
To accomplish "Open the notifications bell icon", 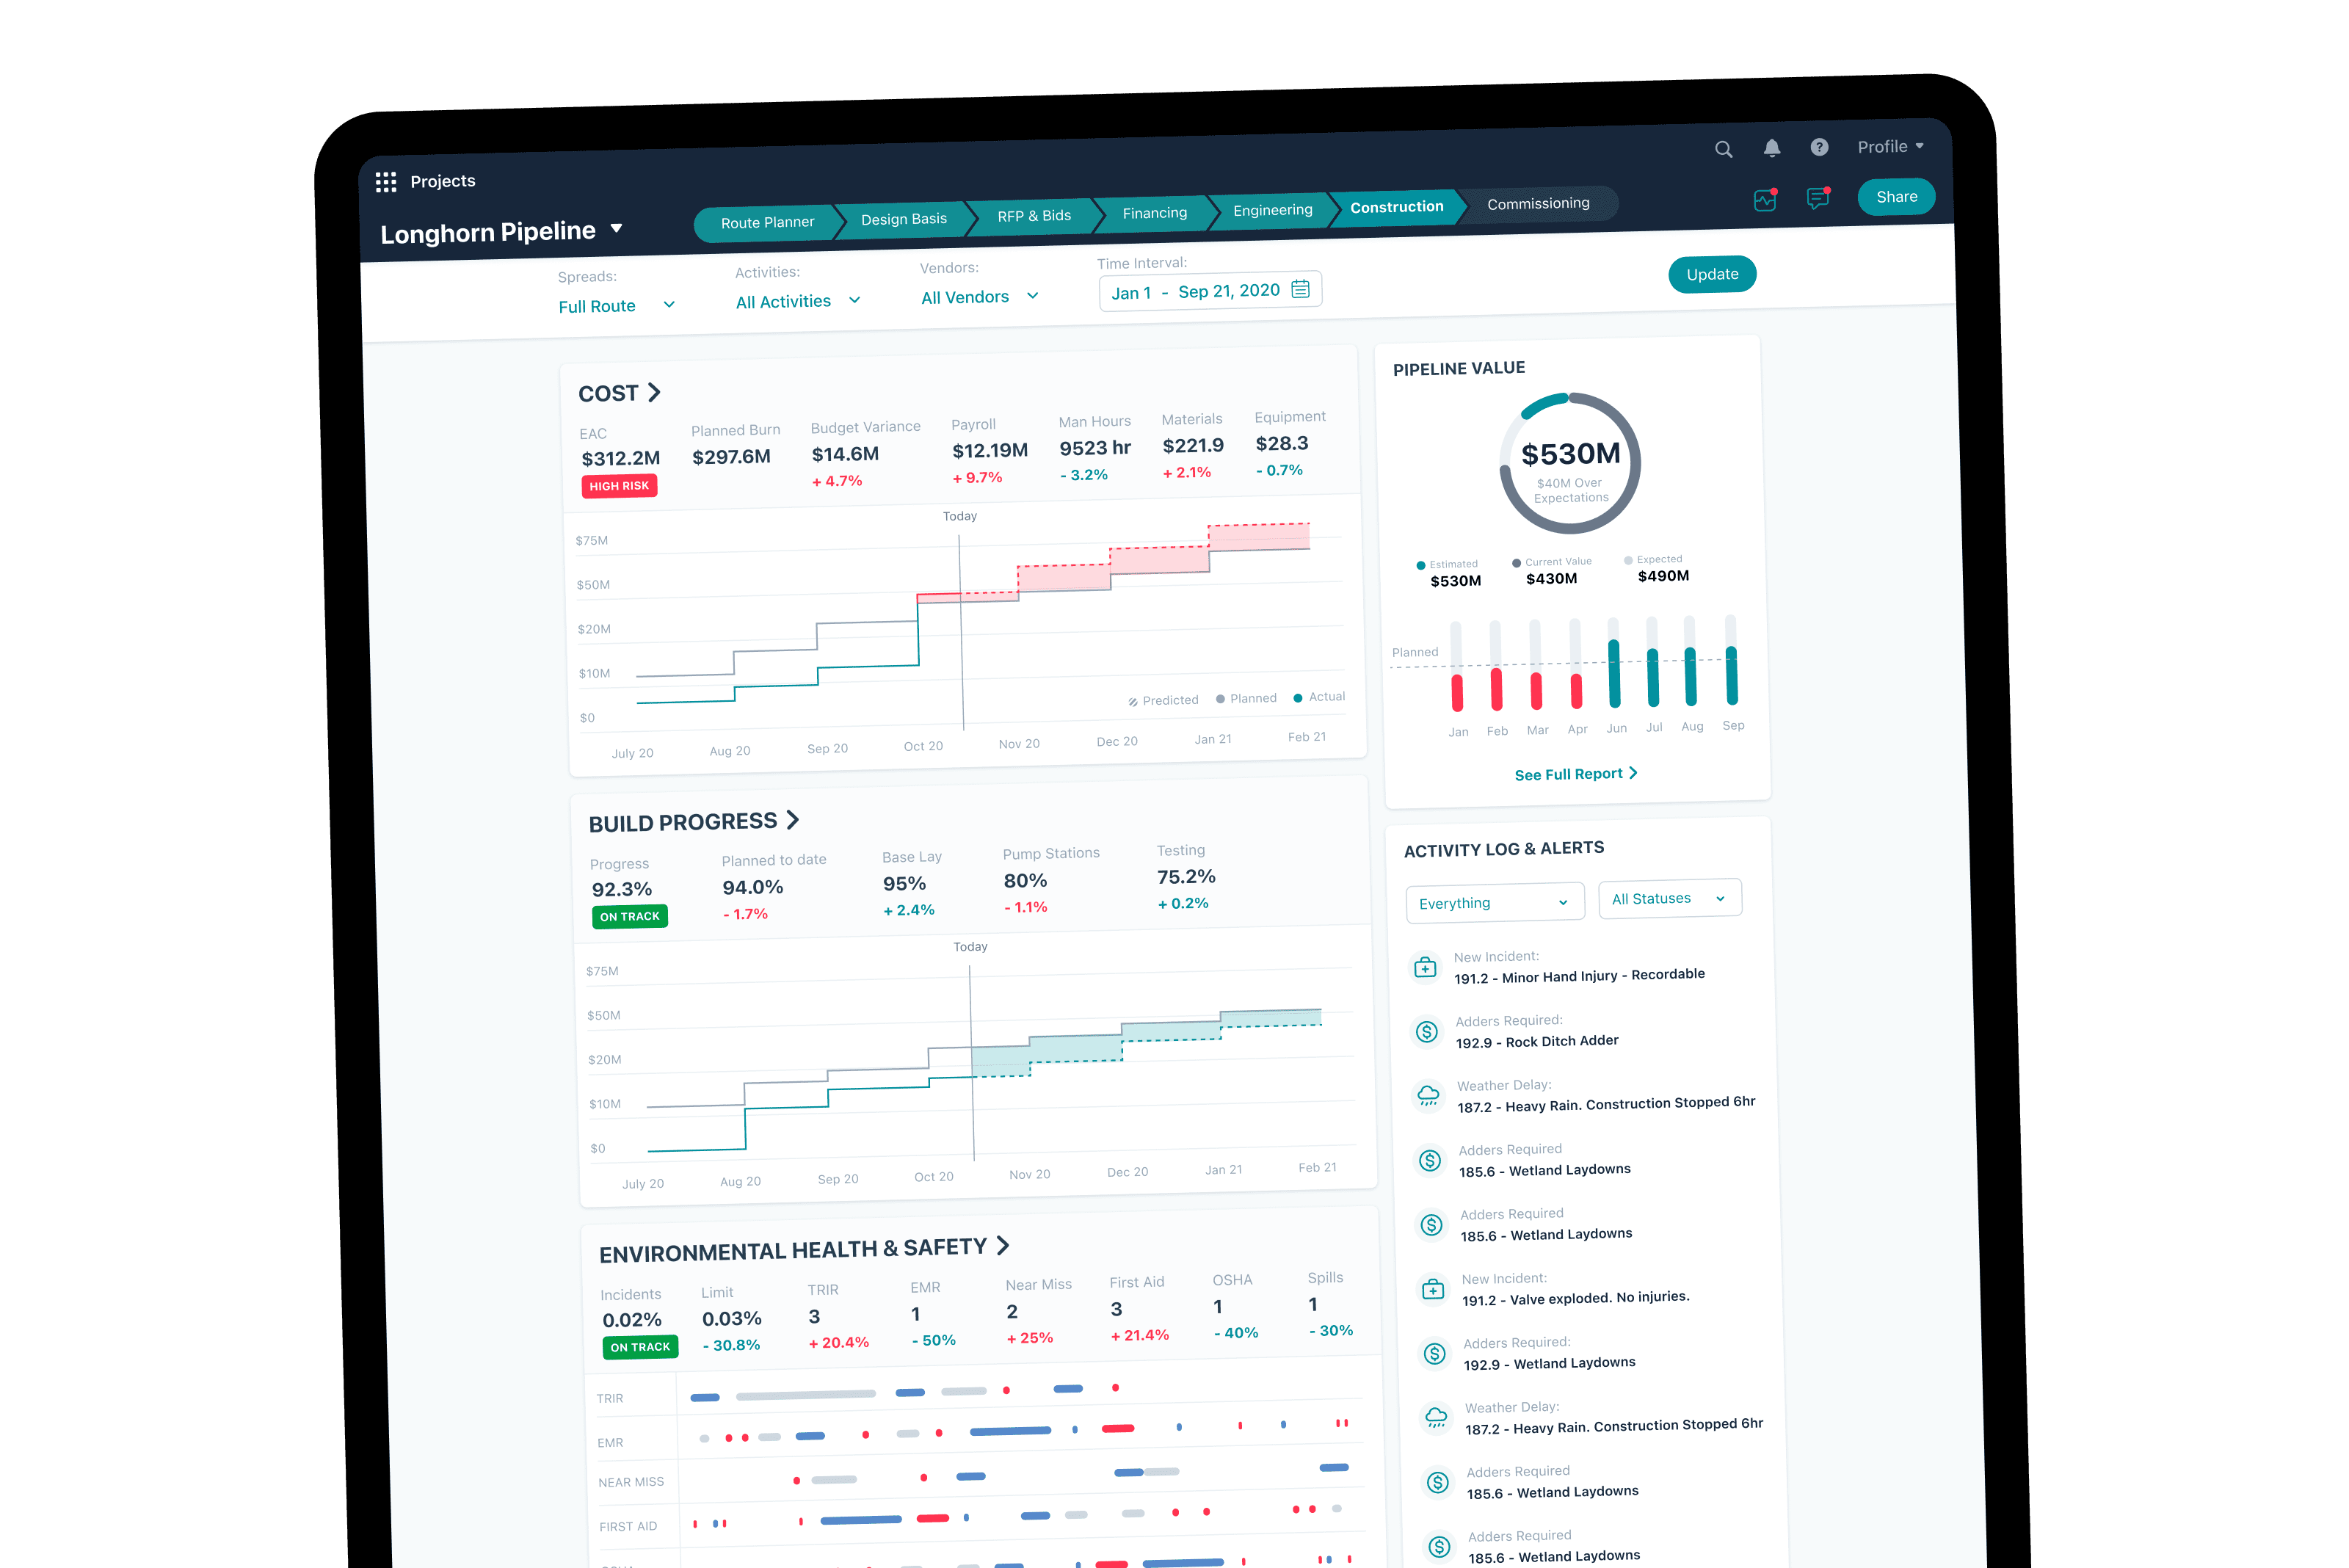I will (1771, 148).
